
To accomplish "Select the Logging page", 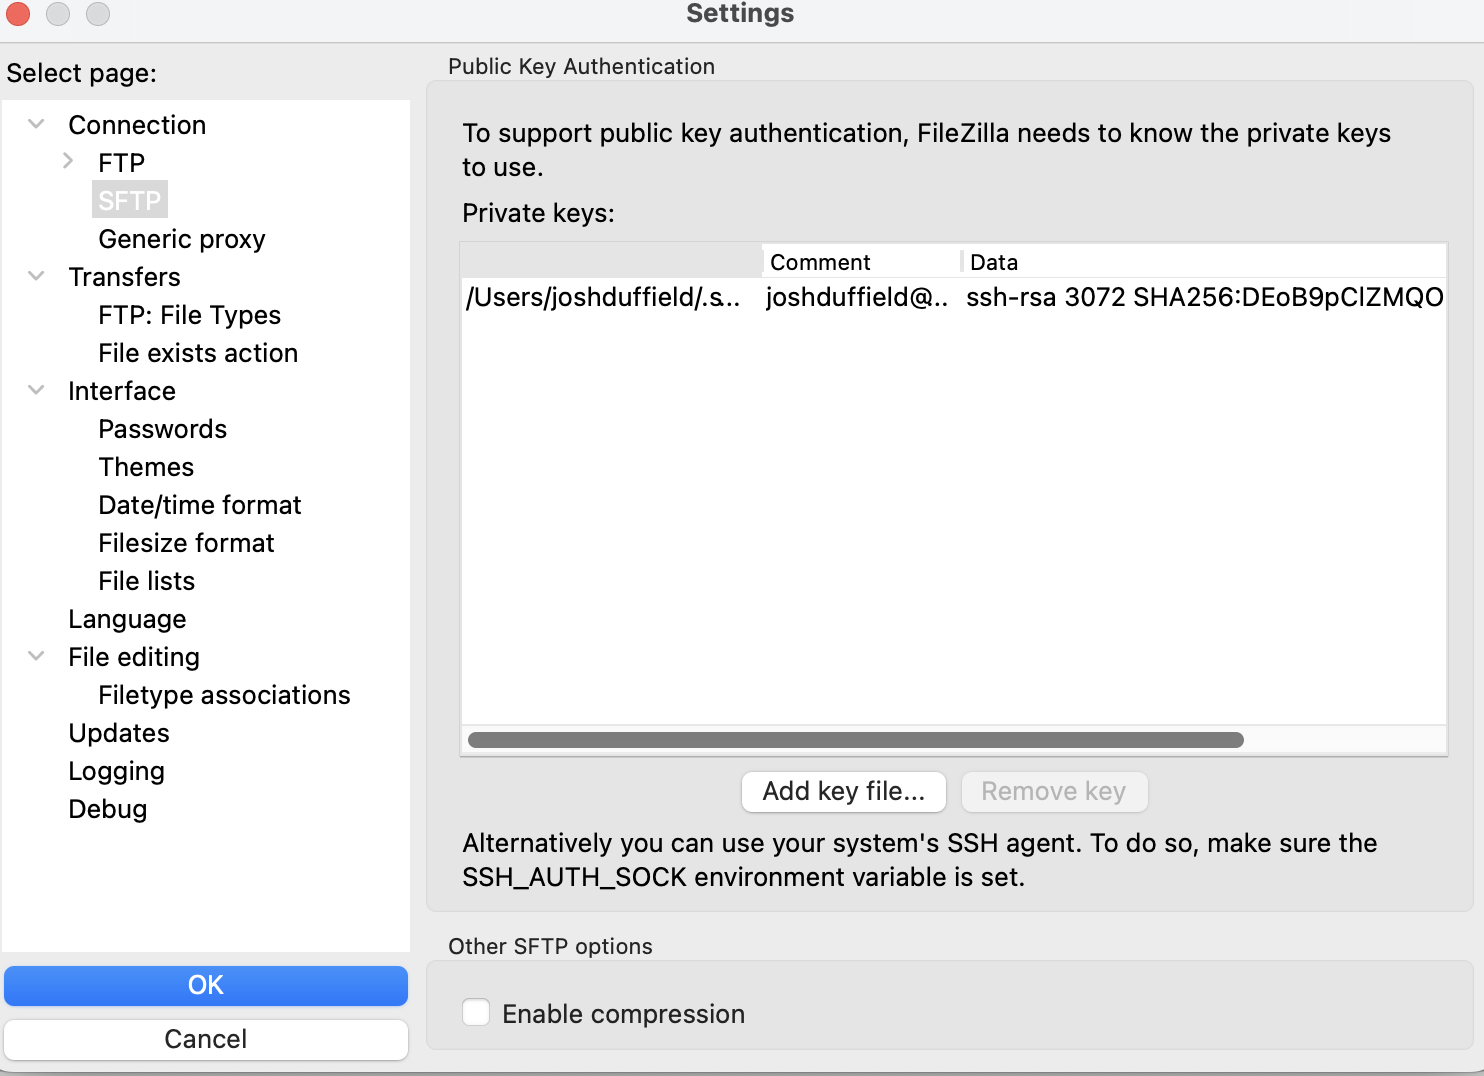I will point(116,771).
